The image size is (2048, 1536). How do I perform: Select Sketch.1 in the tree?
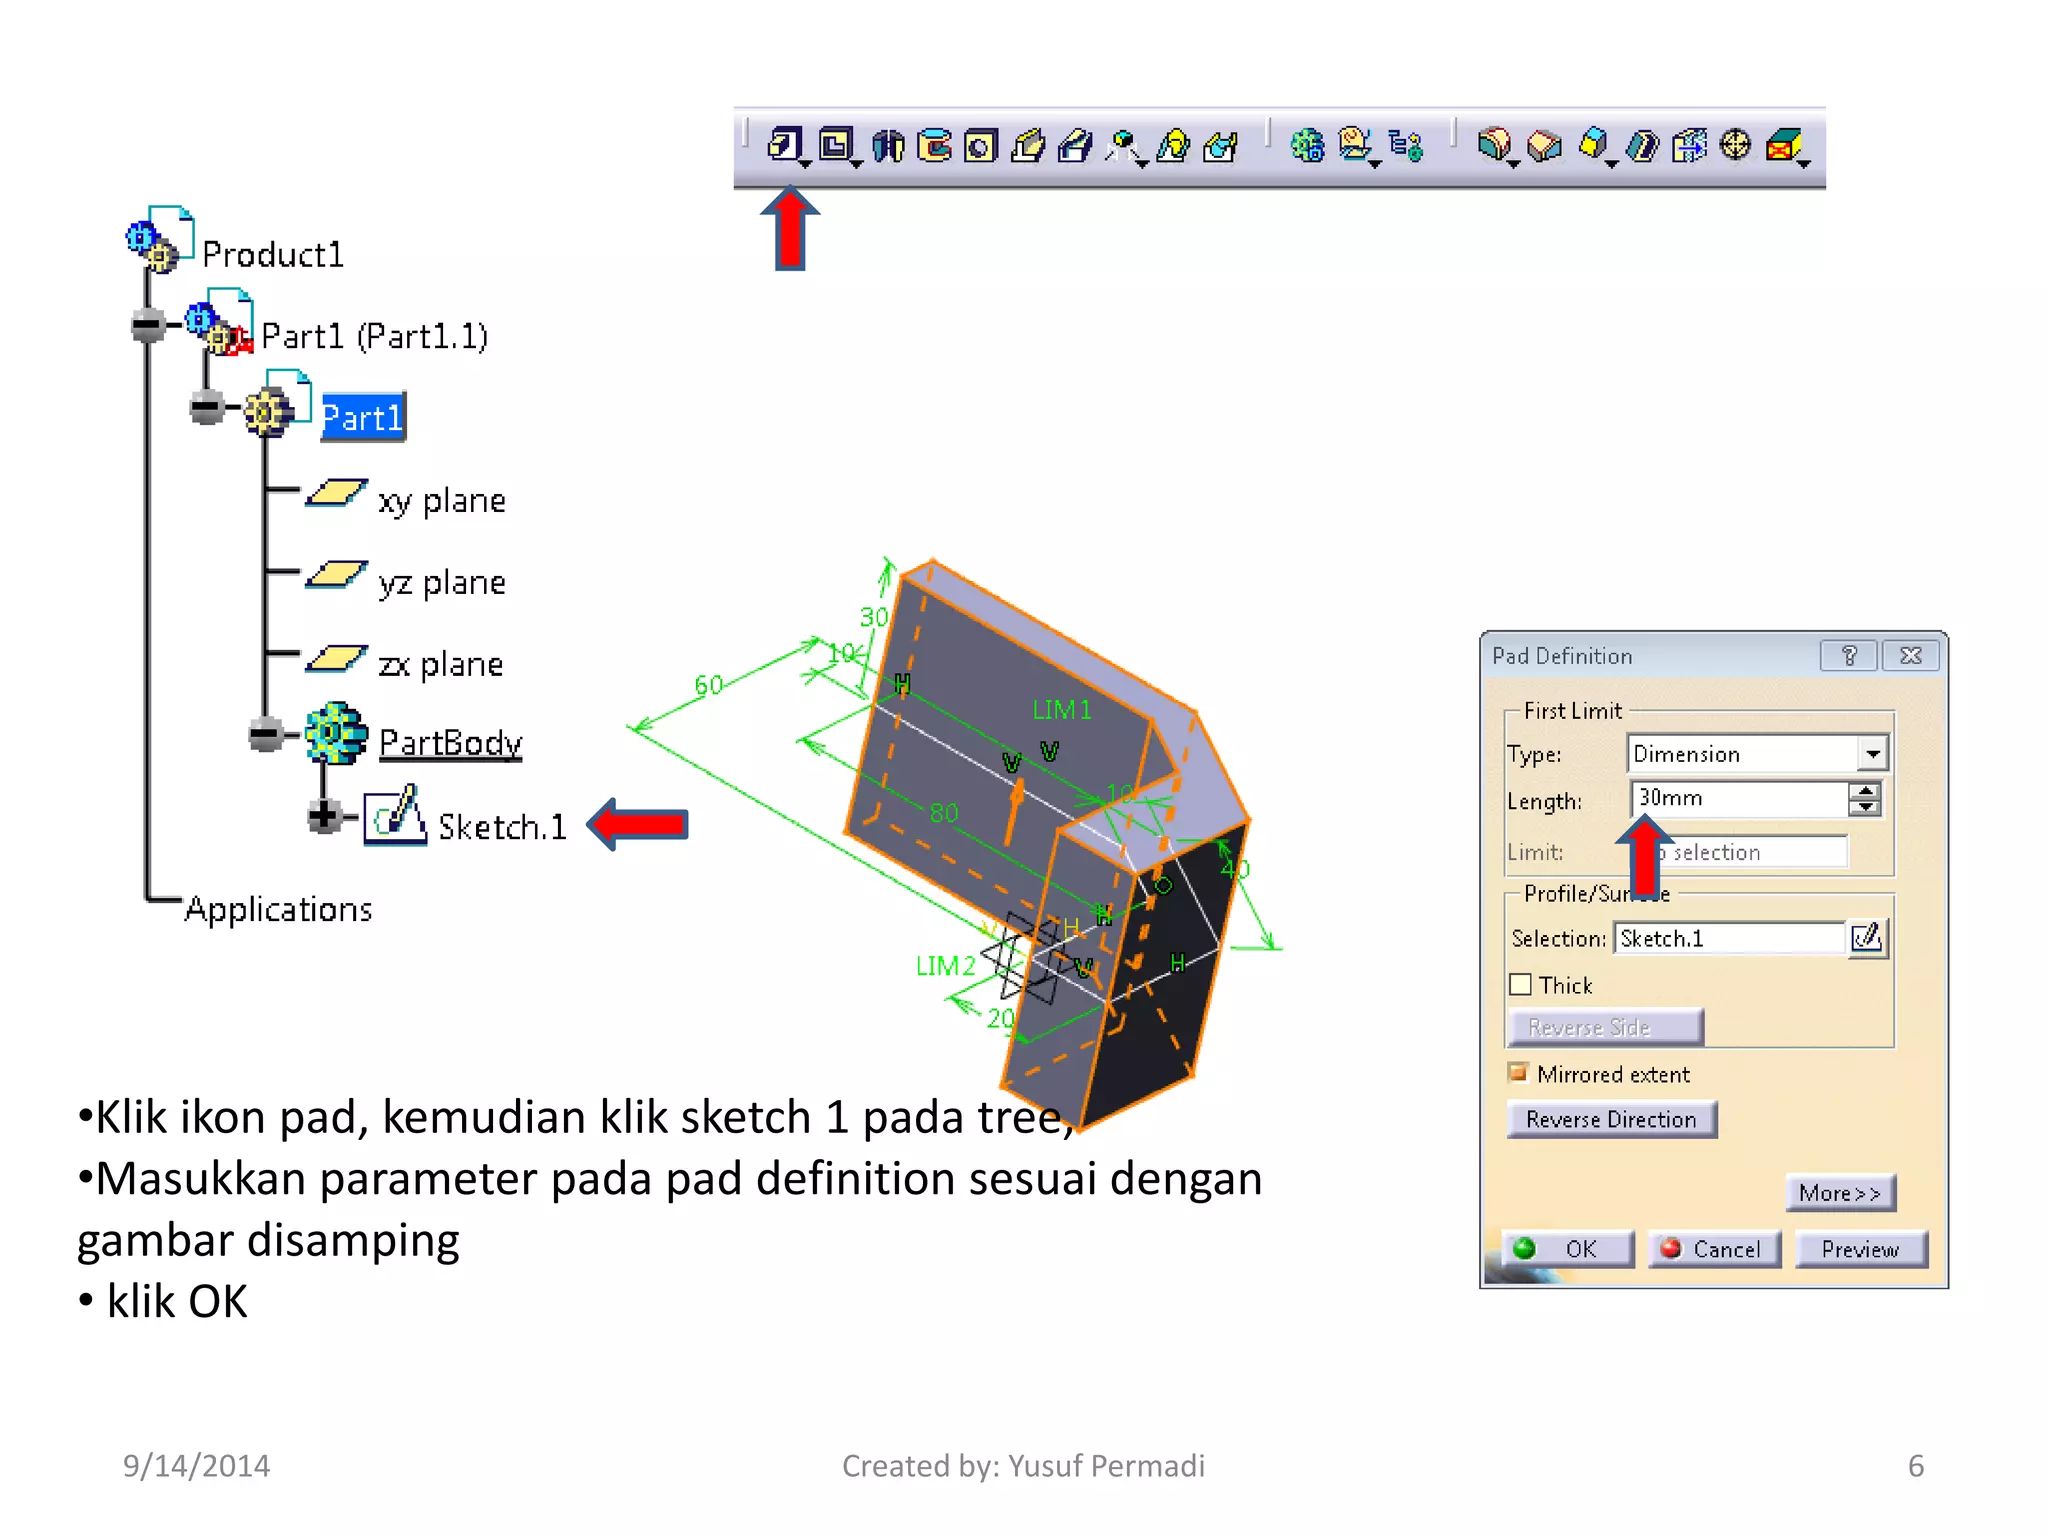503,827
